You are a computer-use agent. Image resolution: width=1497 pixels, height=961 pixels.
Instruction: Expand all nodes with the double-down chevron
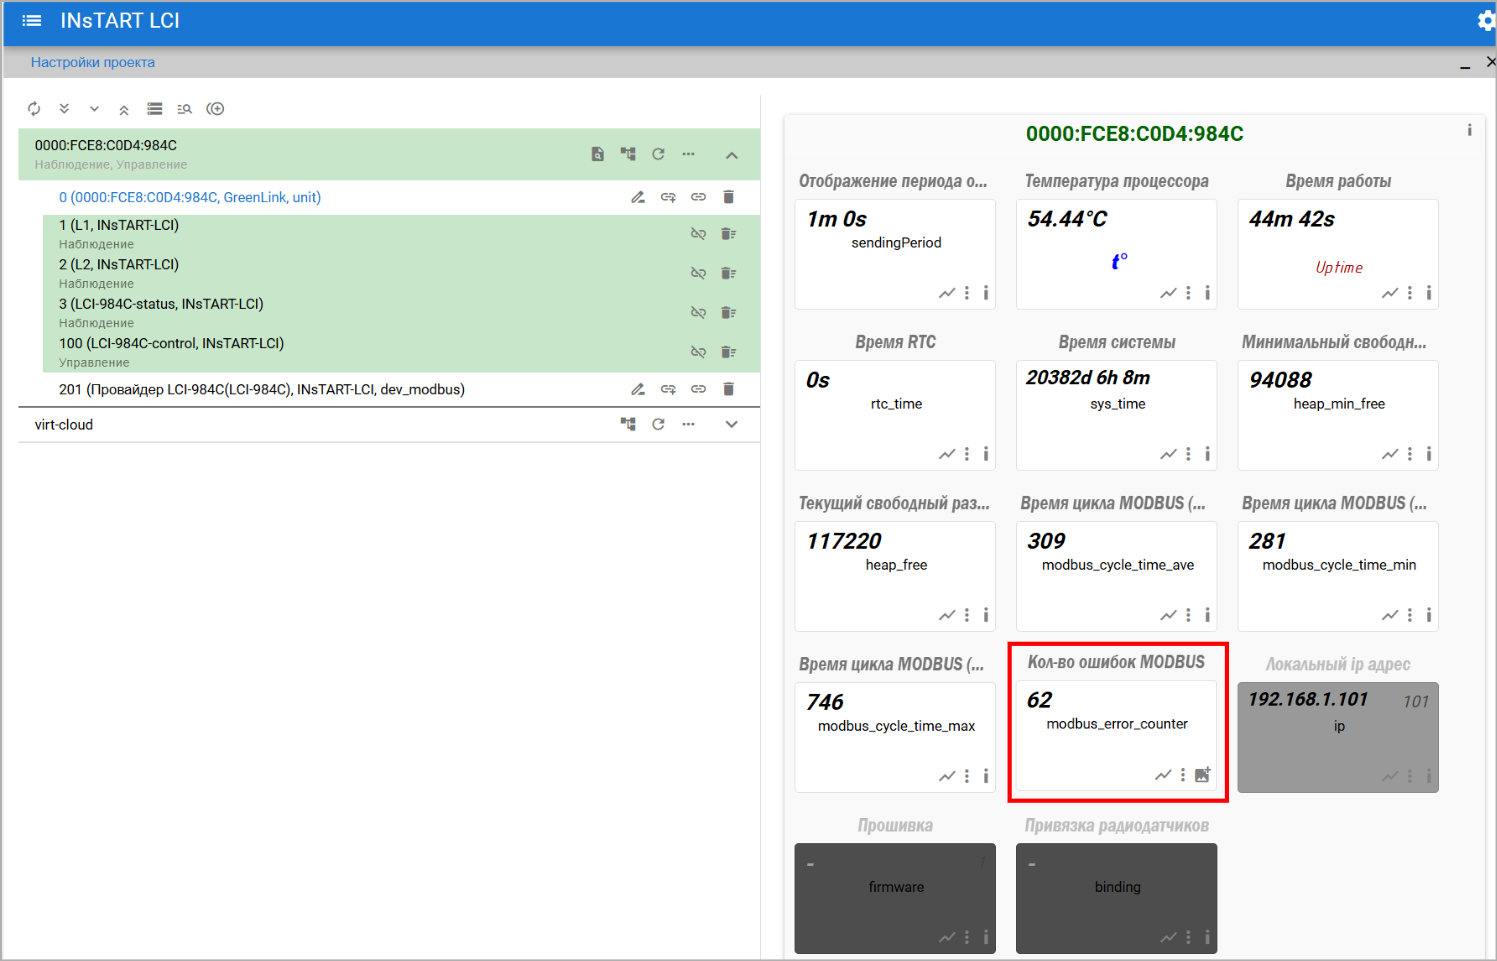click(x=64, y=109)
